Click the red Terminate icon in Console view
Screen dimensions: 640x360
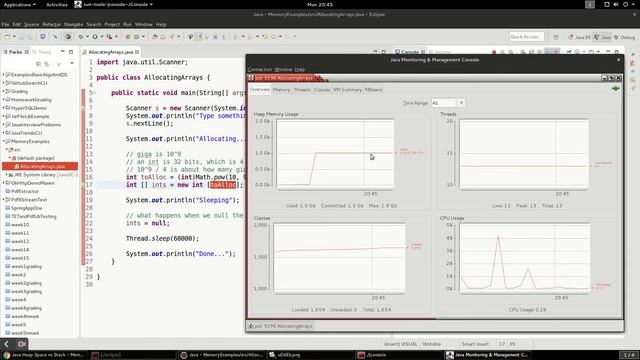click(x=494, y=52)
